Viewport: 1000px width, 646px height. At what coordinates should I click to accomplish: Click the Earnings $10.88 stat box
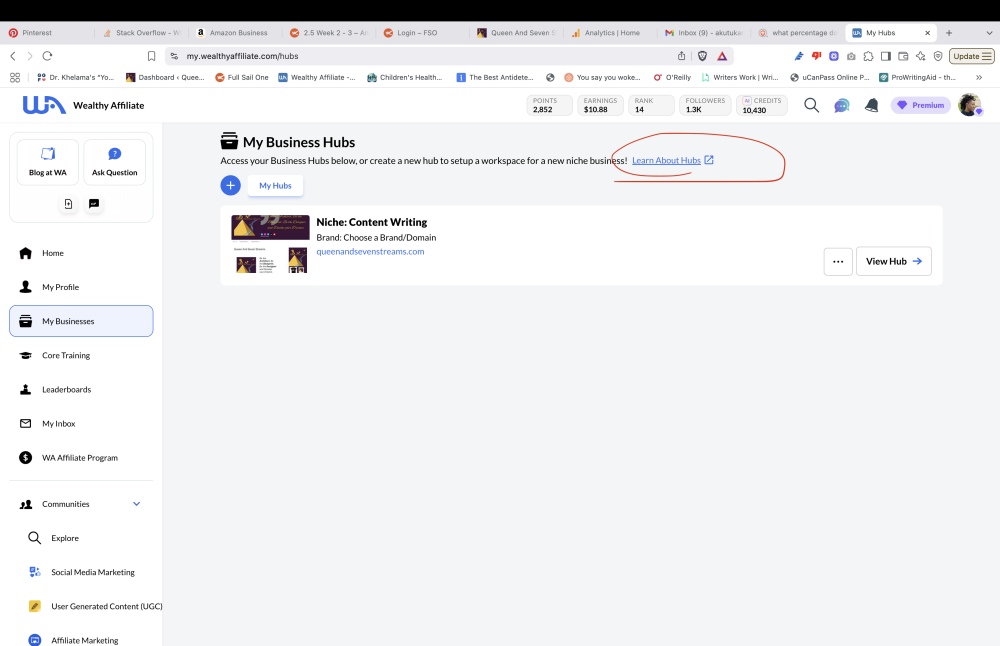600,105
